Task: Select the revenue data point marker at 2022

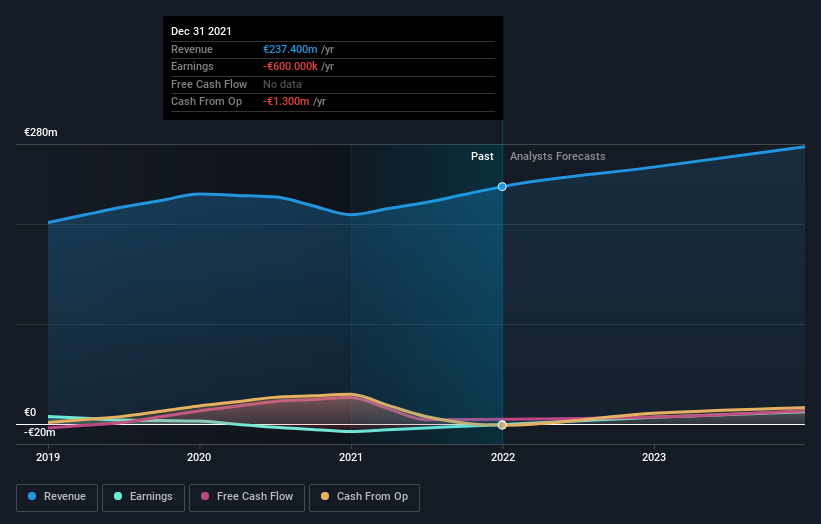Action: coord(502,187)
